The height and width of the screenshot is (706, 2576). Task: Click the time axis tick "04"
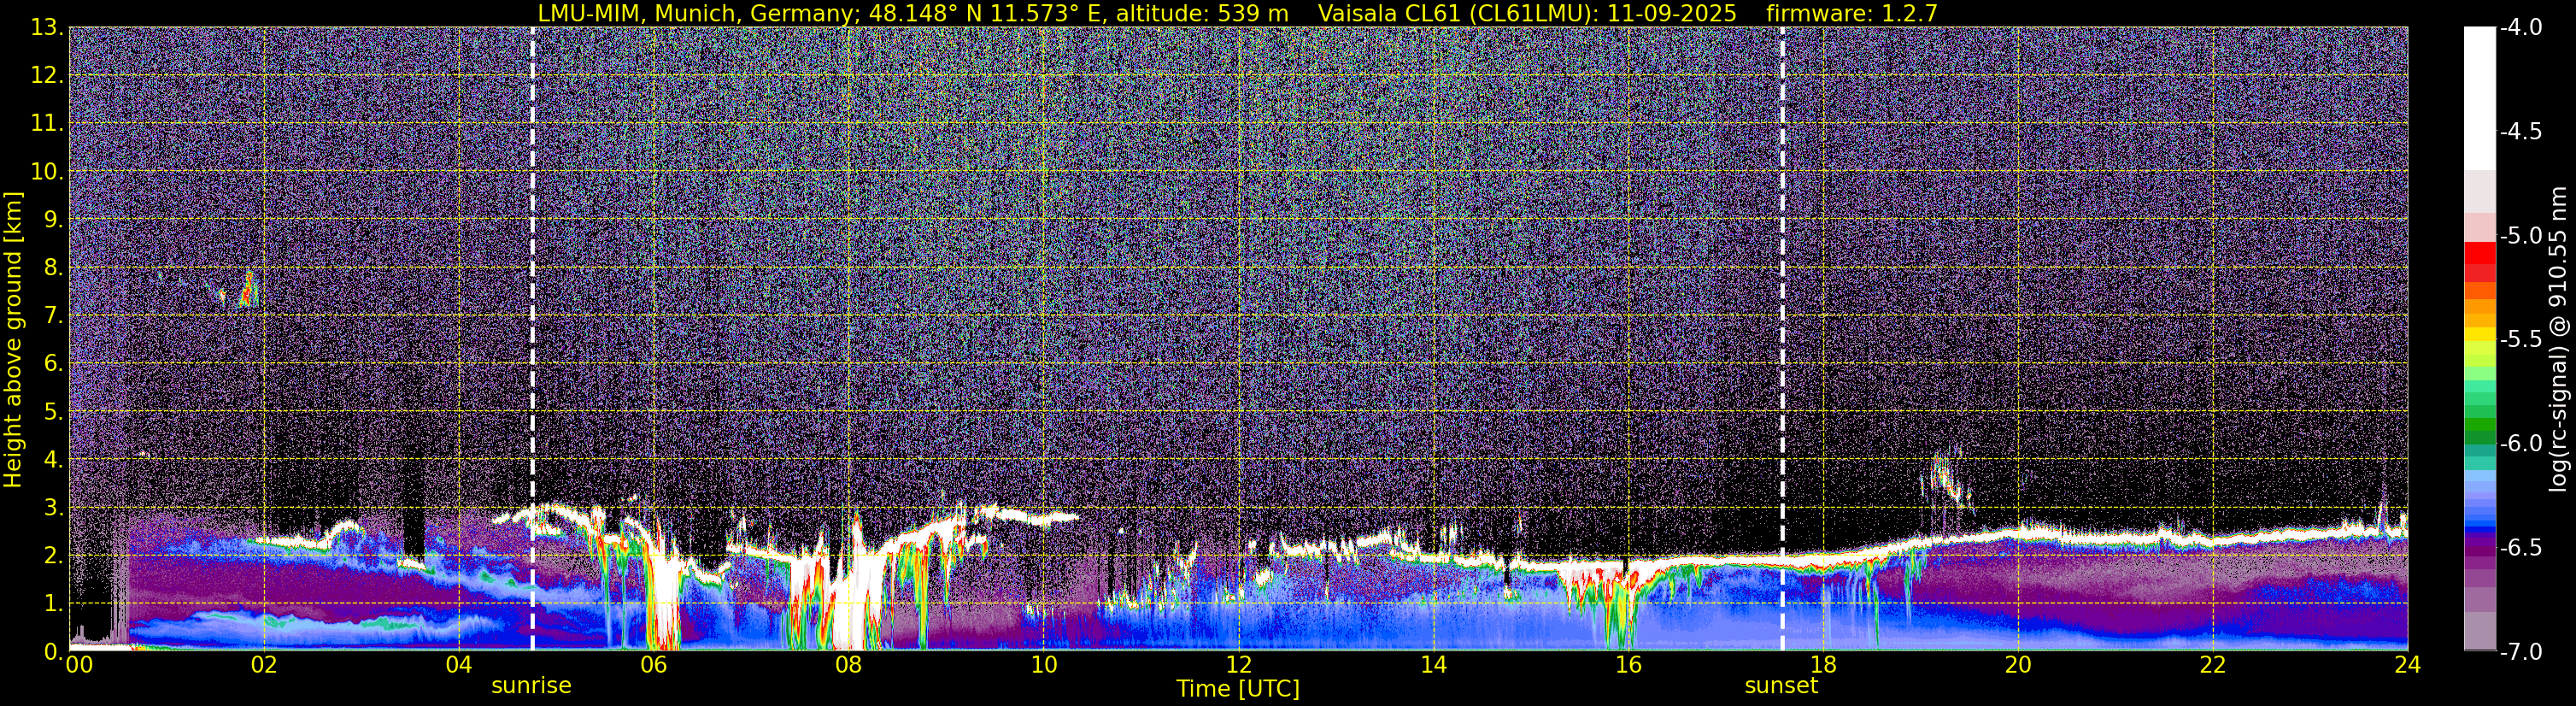coord(459,665)
